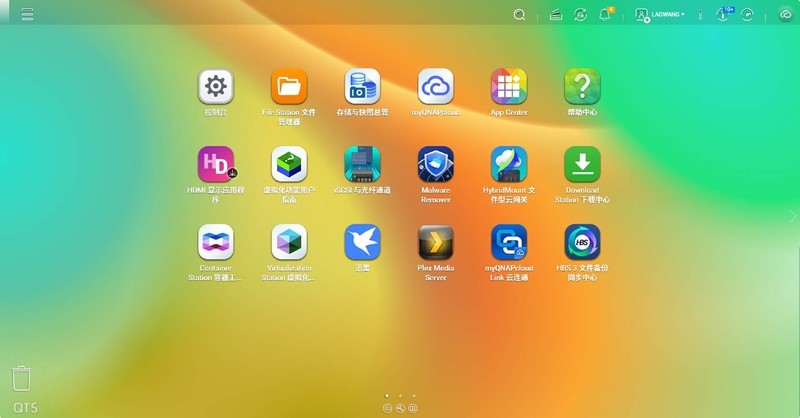Open the notification bell
Image resolution: width=800 pixels, height=418 pixels.
tap(605, 15)
